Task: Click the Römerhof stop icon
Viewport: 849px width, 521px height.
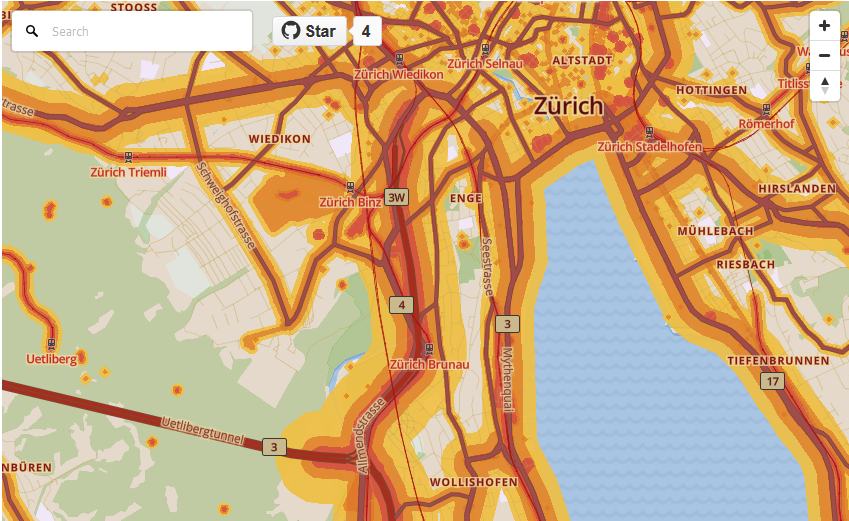Action: tap(766, 109)
